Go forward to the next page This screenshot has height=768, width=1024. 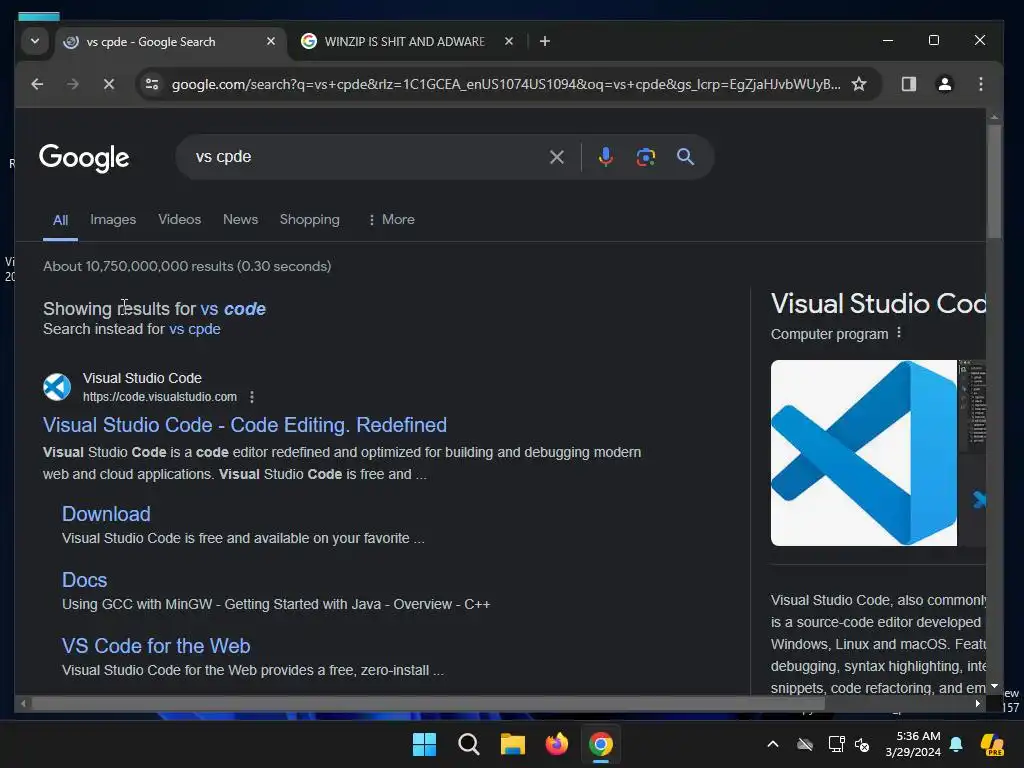(72, 84)
